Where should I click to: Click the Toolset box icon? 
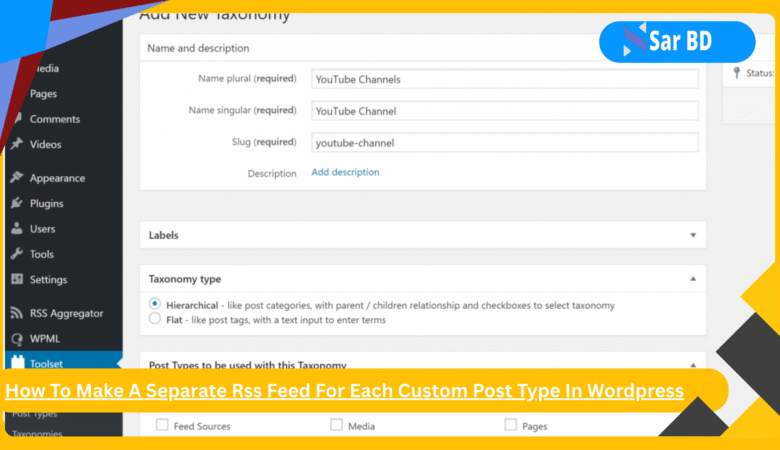pyautogui.click(x=17, y=362)
